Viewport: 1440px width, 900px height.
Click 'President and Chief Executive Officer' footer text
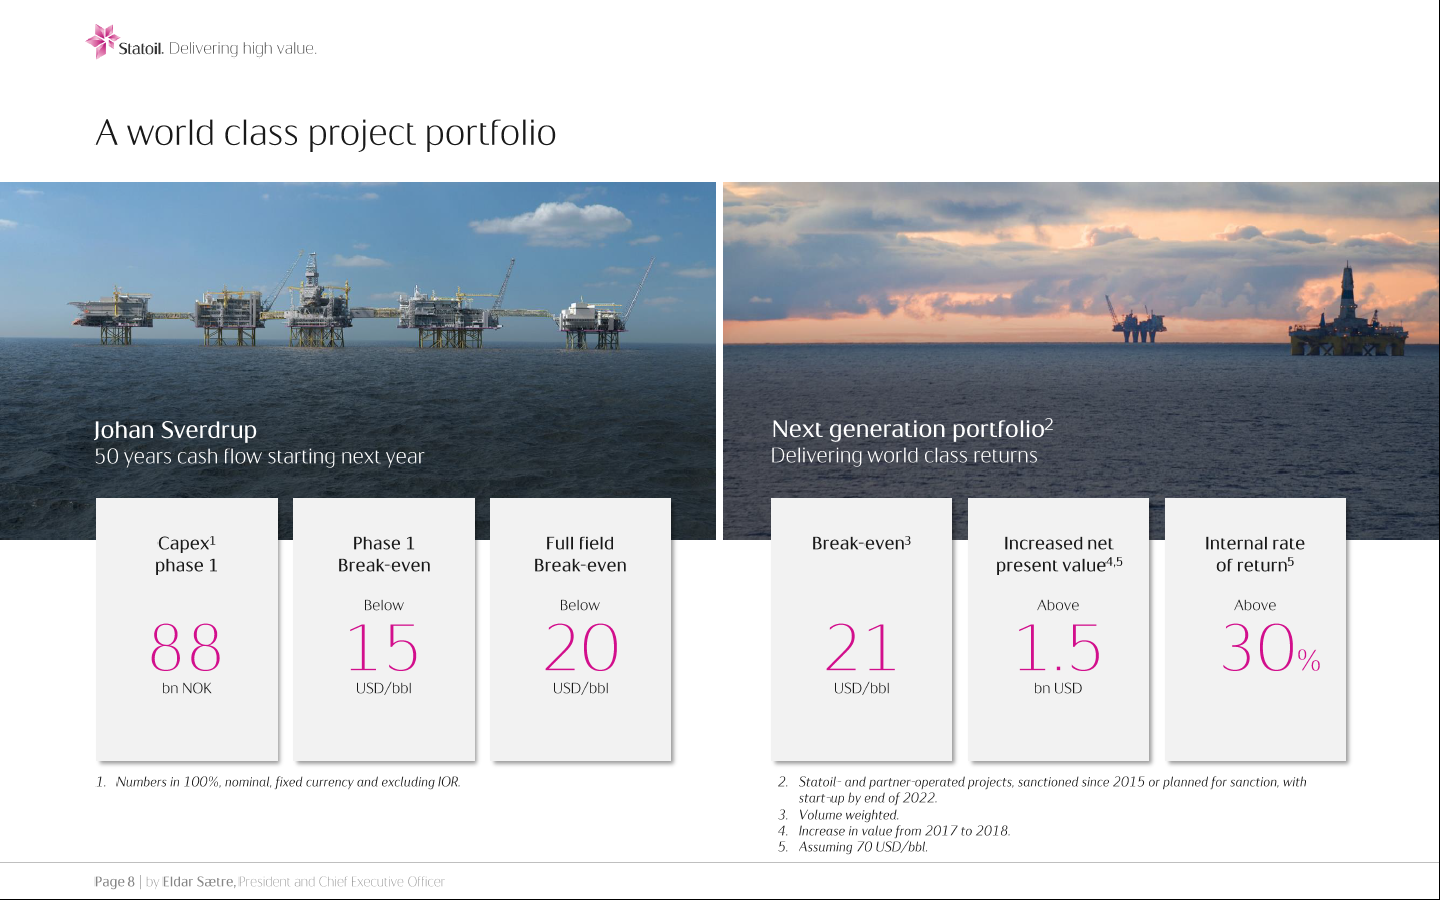tap(341, 882)
